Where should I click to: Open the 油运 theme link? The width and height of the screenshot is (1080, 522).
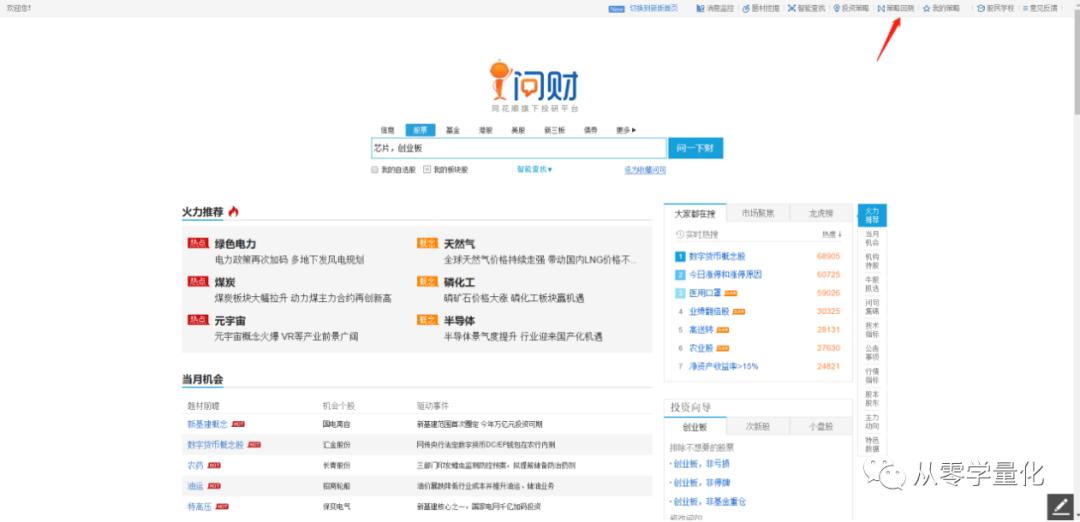tap(196, 486)
